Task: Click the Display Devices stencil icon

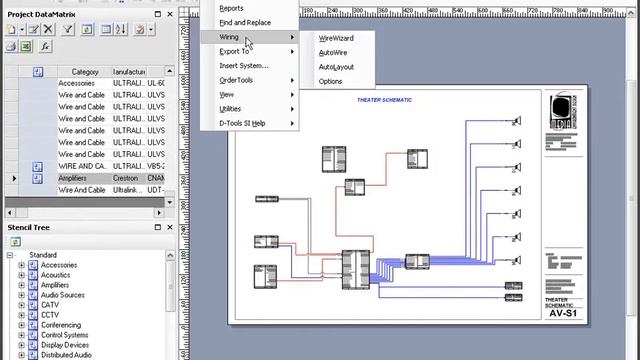Action: point(33,345)
